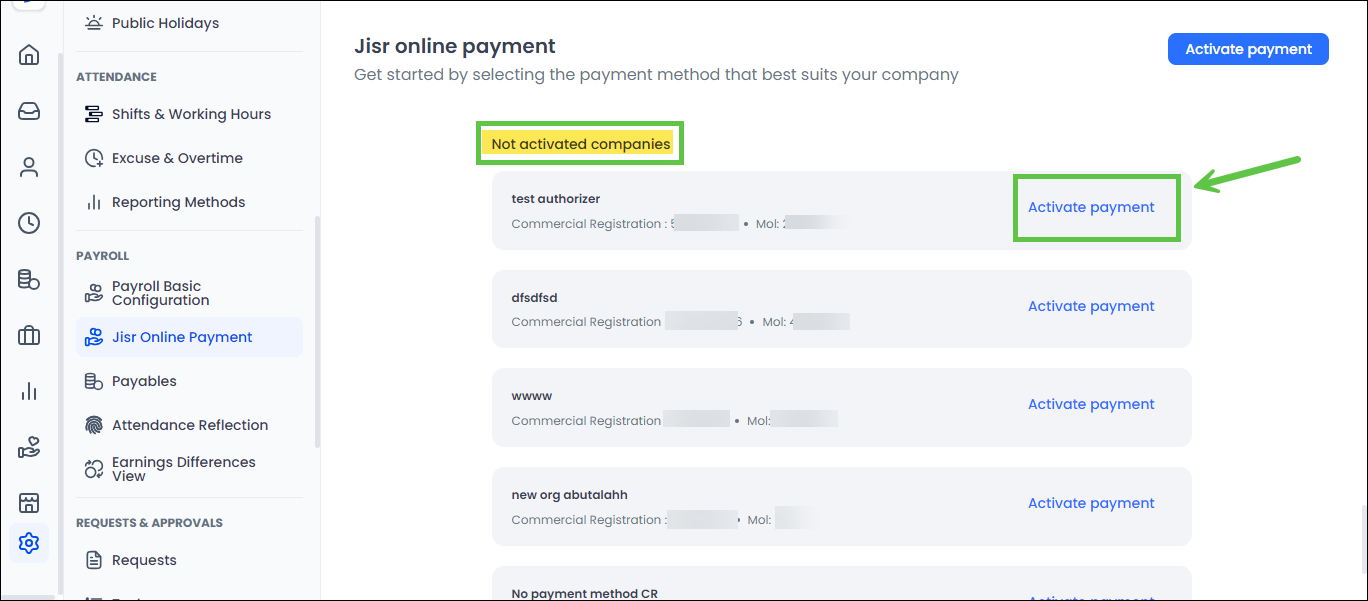Click the coins payroll icon in rail
1368x601 pixels.
click(29, 280)
